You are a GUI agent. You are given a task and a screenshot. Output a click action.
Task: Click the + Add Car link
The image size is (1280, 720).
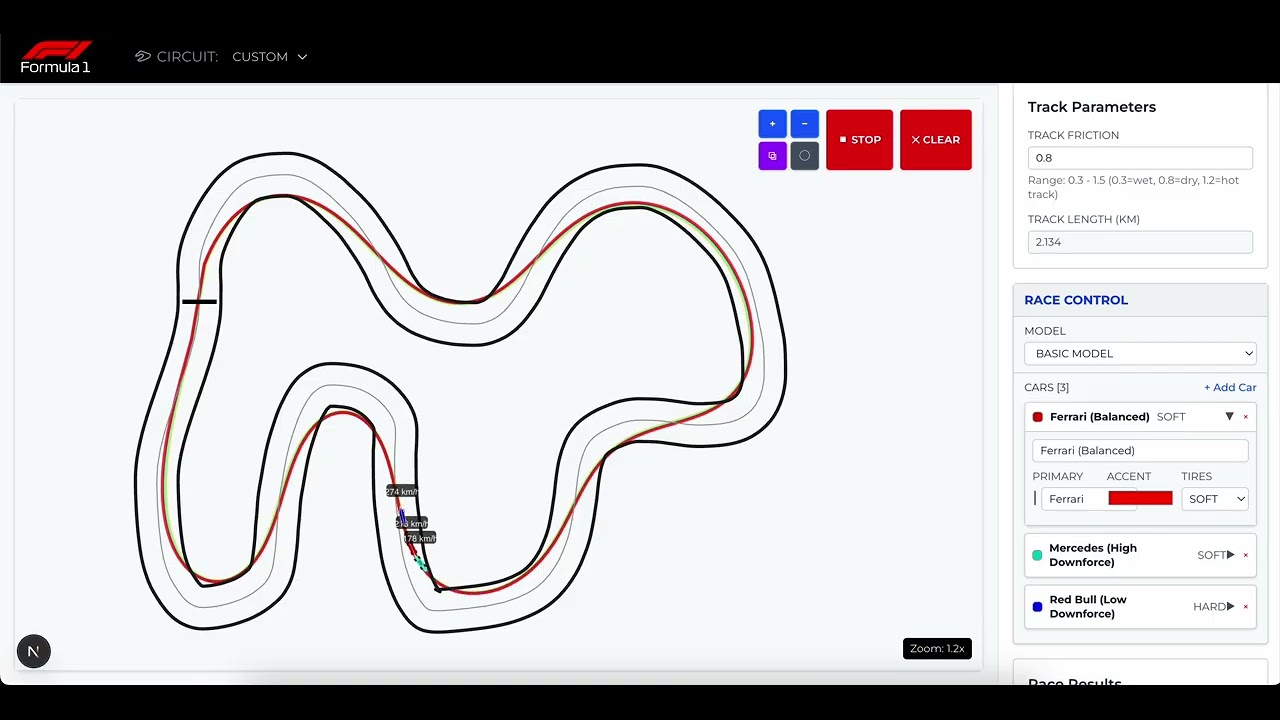[x=1230, y=388]
